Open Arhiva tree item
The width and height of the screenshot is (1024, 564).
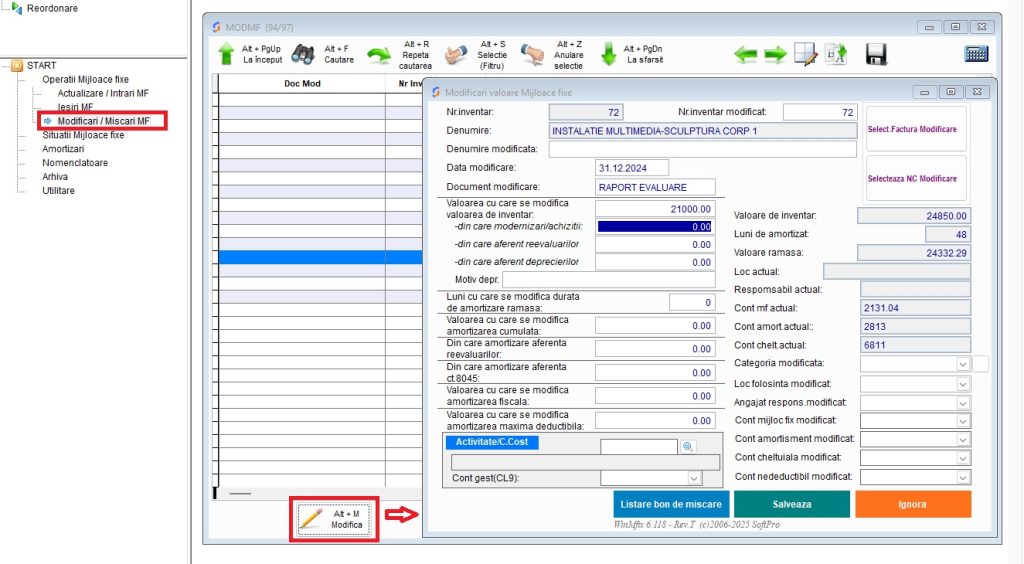point(55,177)
